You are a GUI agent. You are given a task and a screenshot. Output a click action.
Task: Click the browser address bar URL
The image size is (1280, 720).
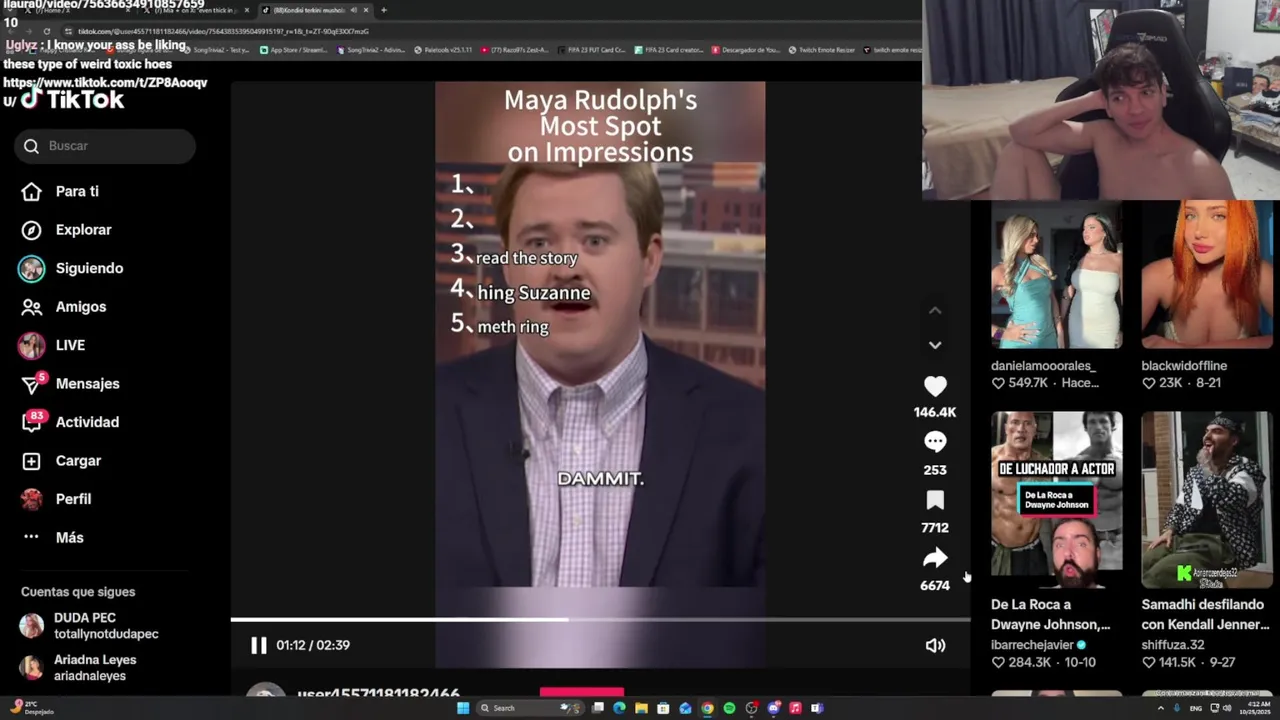224,31
